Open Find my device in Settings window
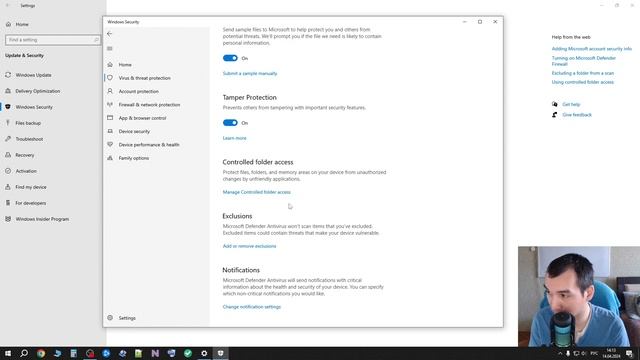640x360 pixels. tap(31, 187)
